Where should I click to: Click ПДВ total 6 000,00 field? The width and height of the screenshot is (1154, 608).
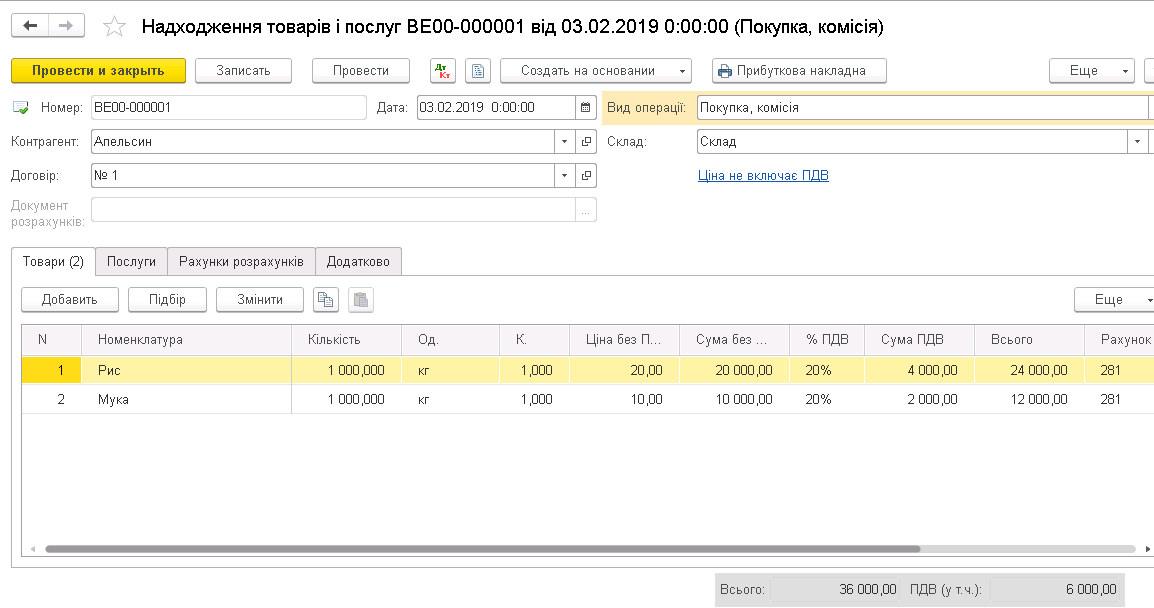pos(1055,589)
